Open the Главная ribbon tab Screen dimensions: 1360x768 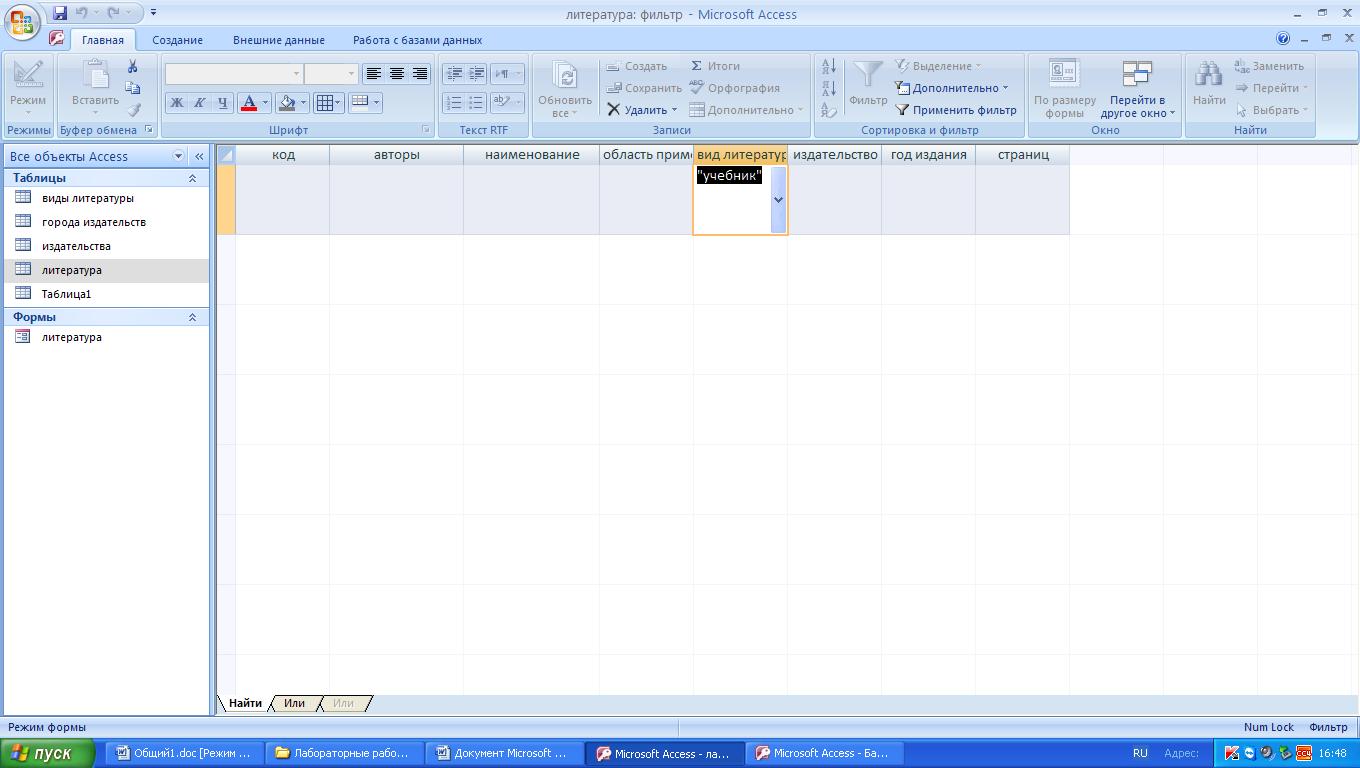[103, 40]
